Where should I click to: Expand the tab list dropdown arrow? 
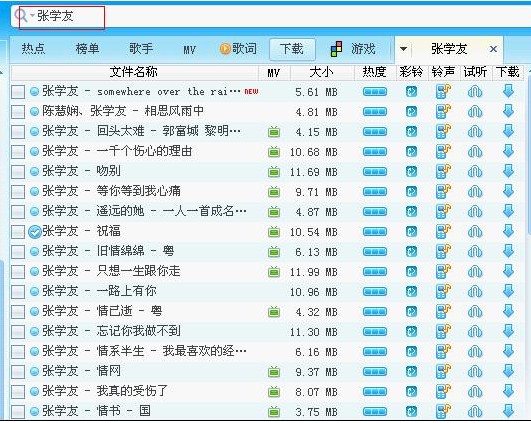[x=403, y=49]
